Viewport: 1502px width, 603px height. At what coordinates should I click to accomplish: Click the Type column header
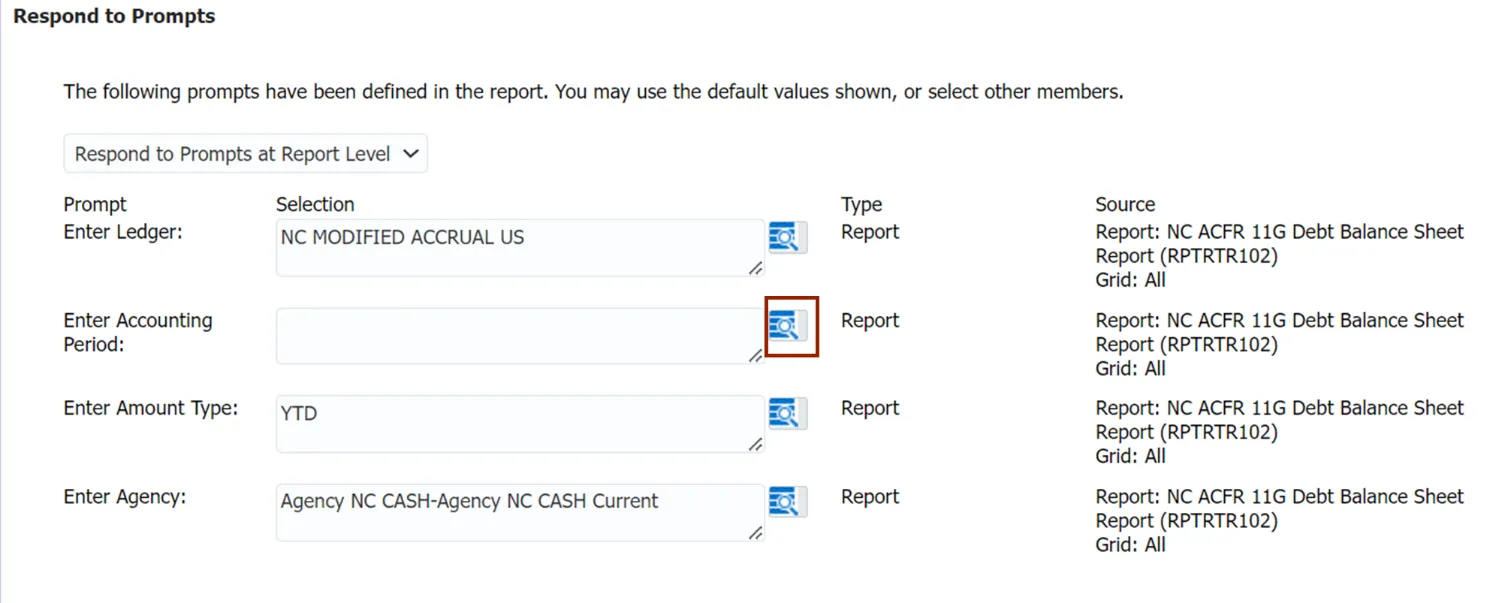pos(861,204)
